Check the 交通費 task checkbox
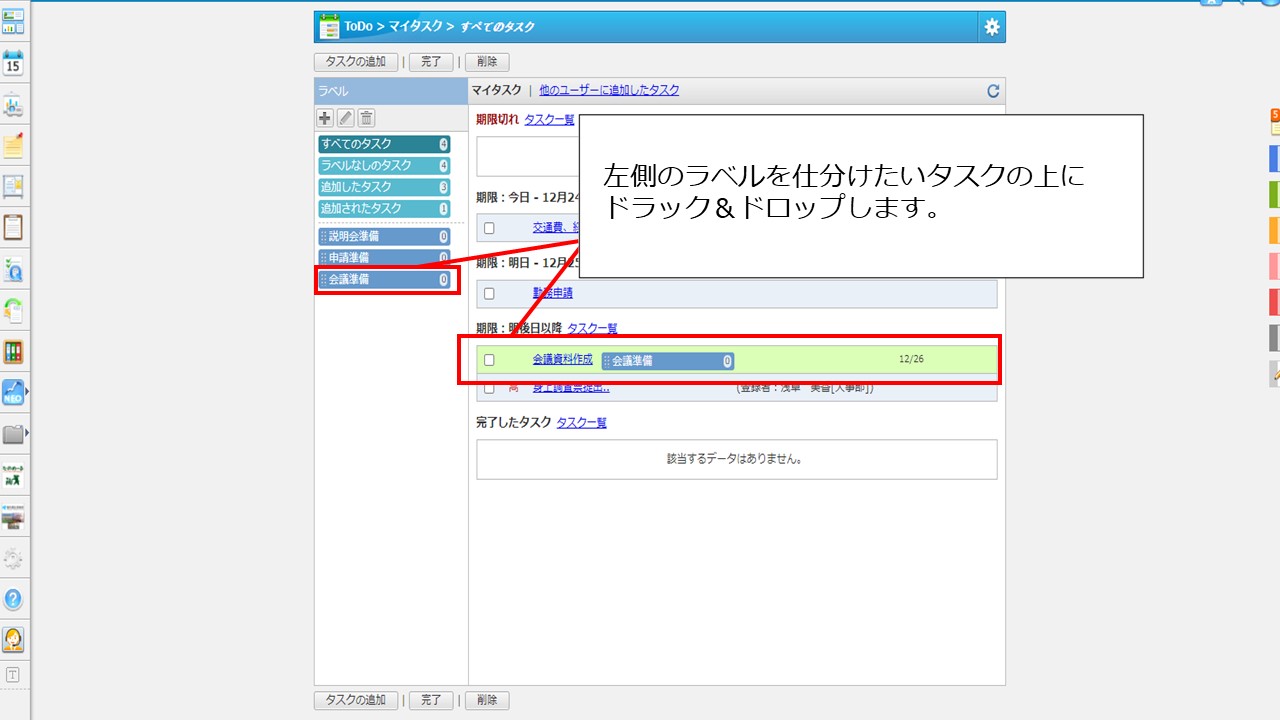1280x720 pixels. pos(489,228)
